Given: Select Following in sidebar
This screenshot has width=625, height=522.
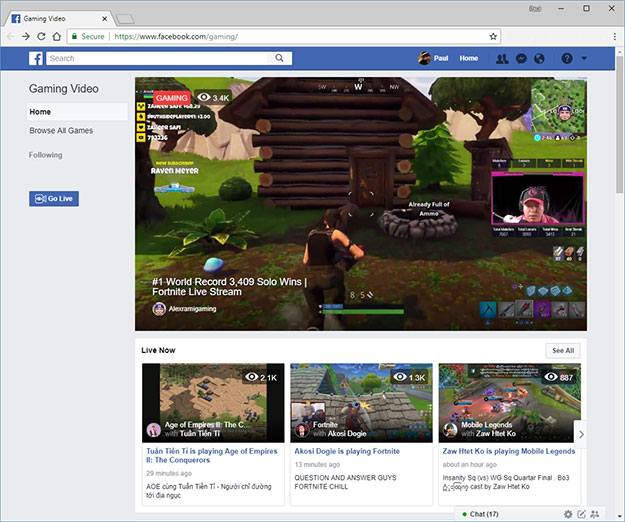Looking at the screenshot, I should click(x=45, y=155).
